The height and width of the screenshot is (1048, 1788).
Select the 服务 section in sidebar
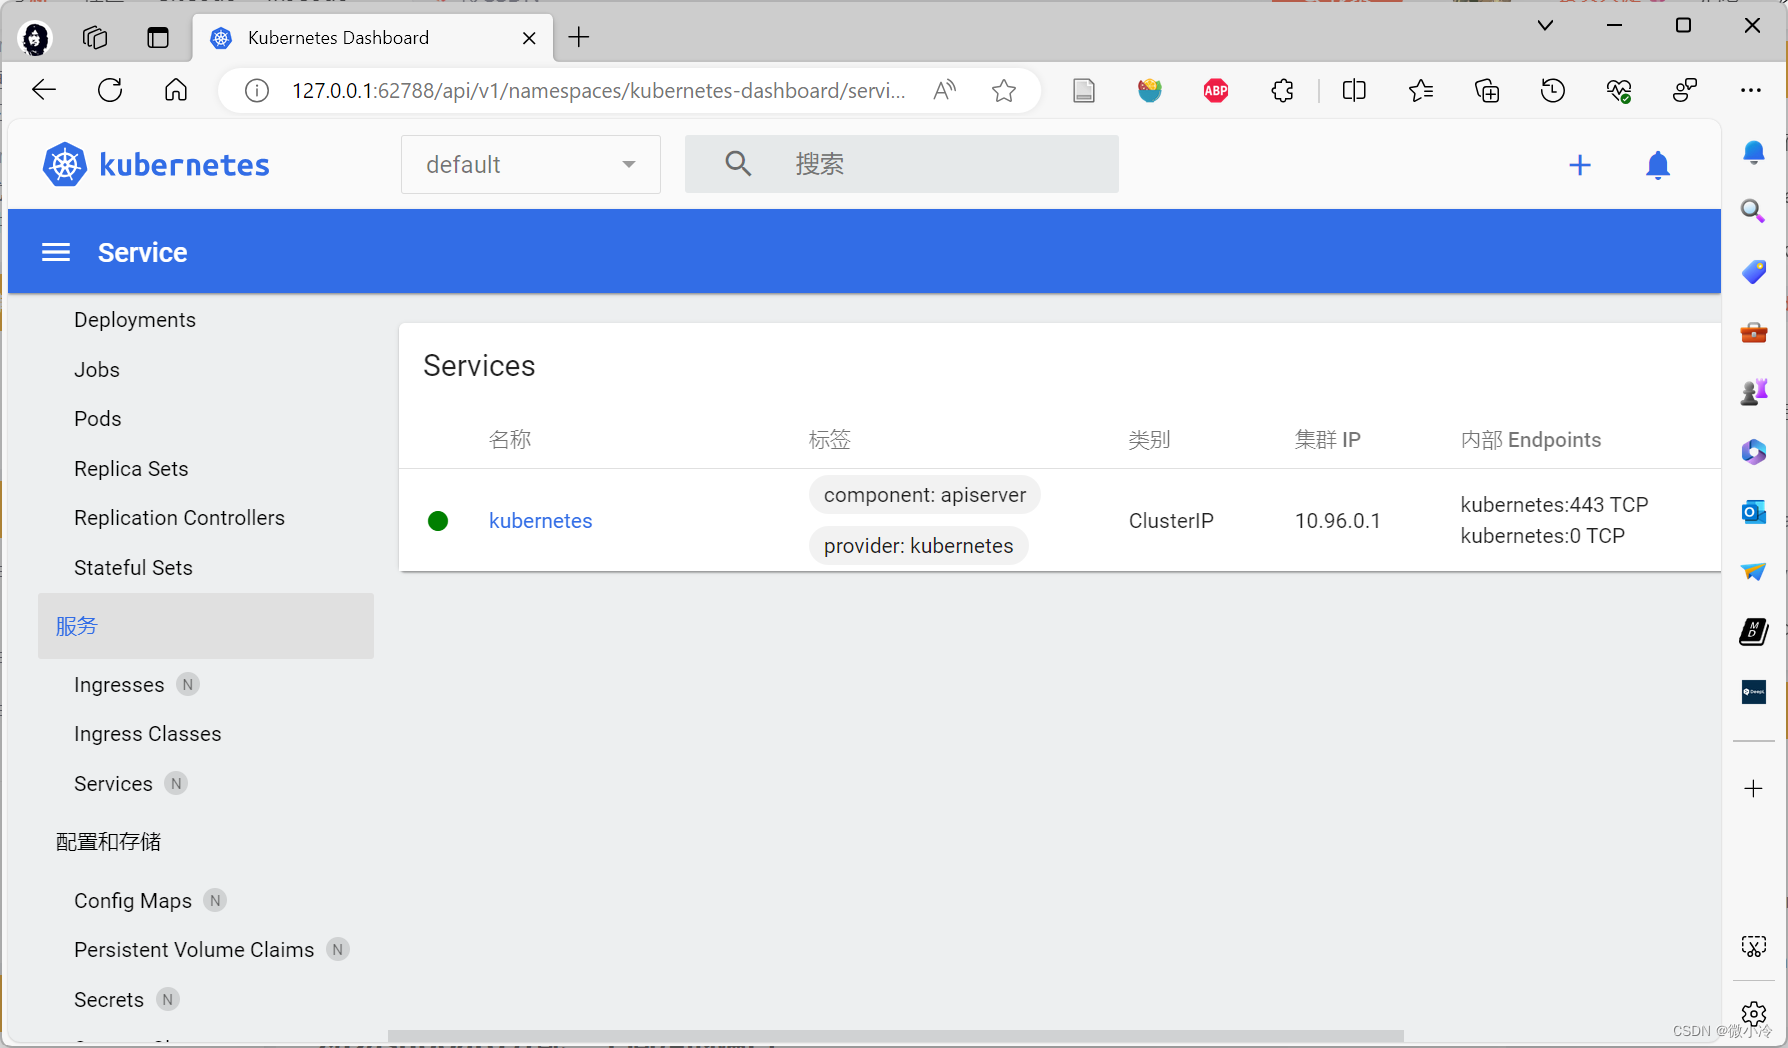point(206,626)
